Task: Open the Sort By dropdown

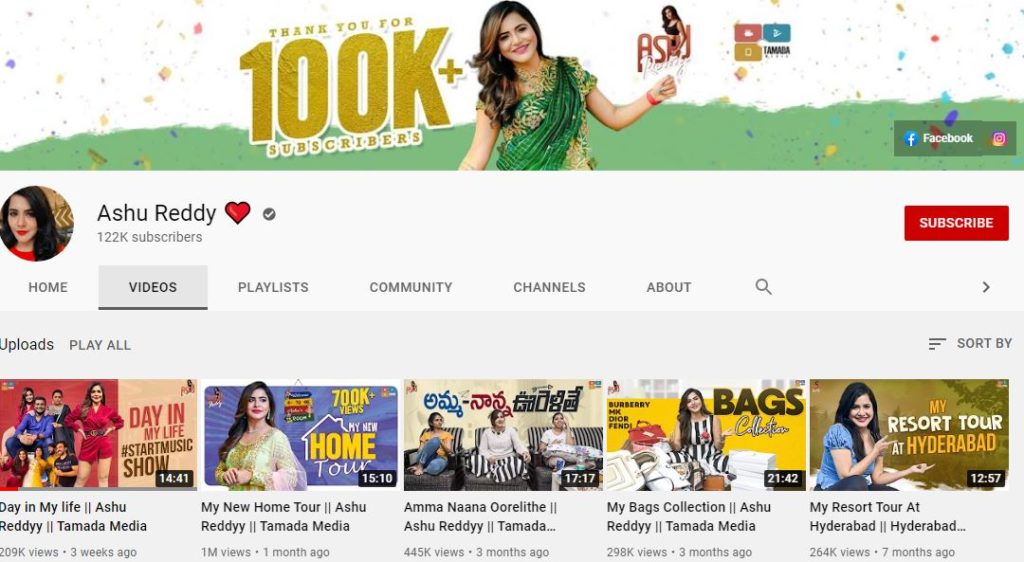Action: (x=970, y=343)
